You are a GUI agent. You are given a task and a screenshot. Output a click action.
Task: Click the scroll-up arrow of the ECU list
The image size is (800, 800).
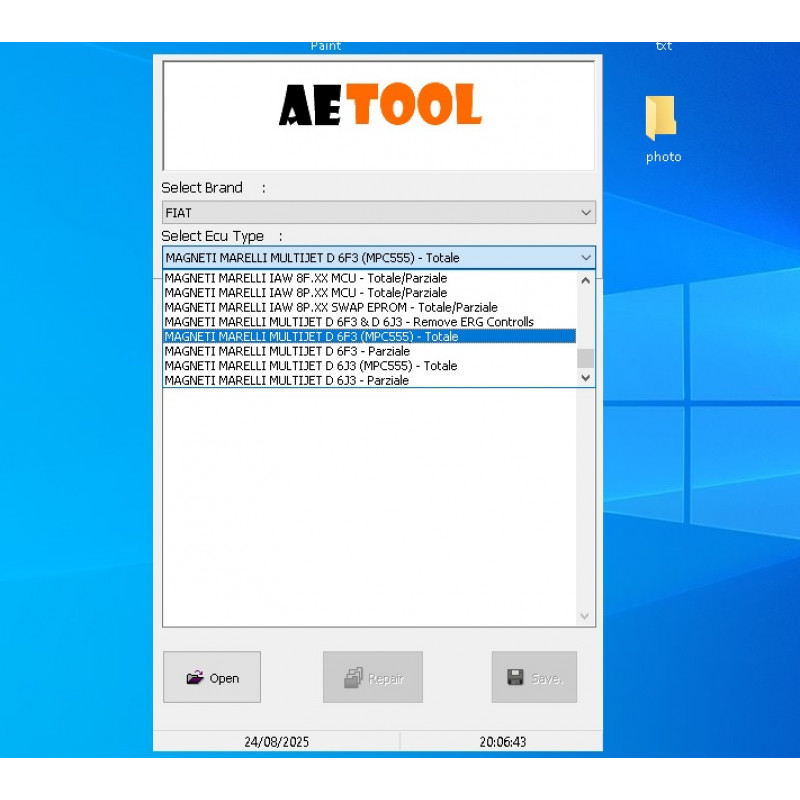pyautogui.click(x=585, y=280)
